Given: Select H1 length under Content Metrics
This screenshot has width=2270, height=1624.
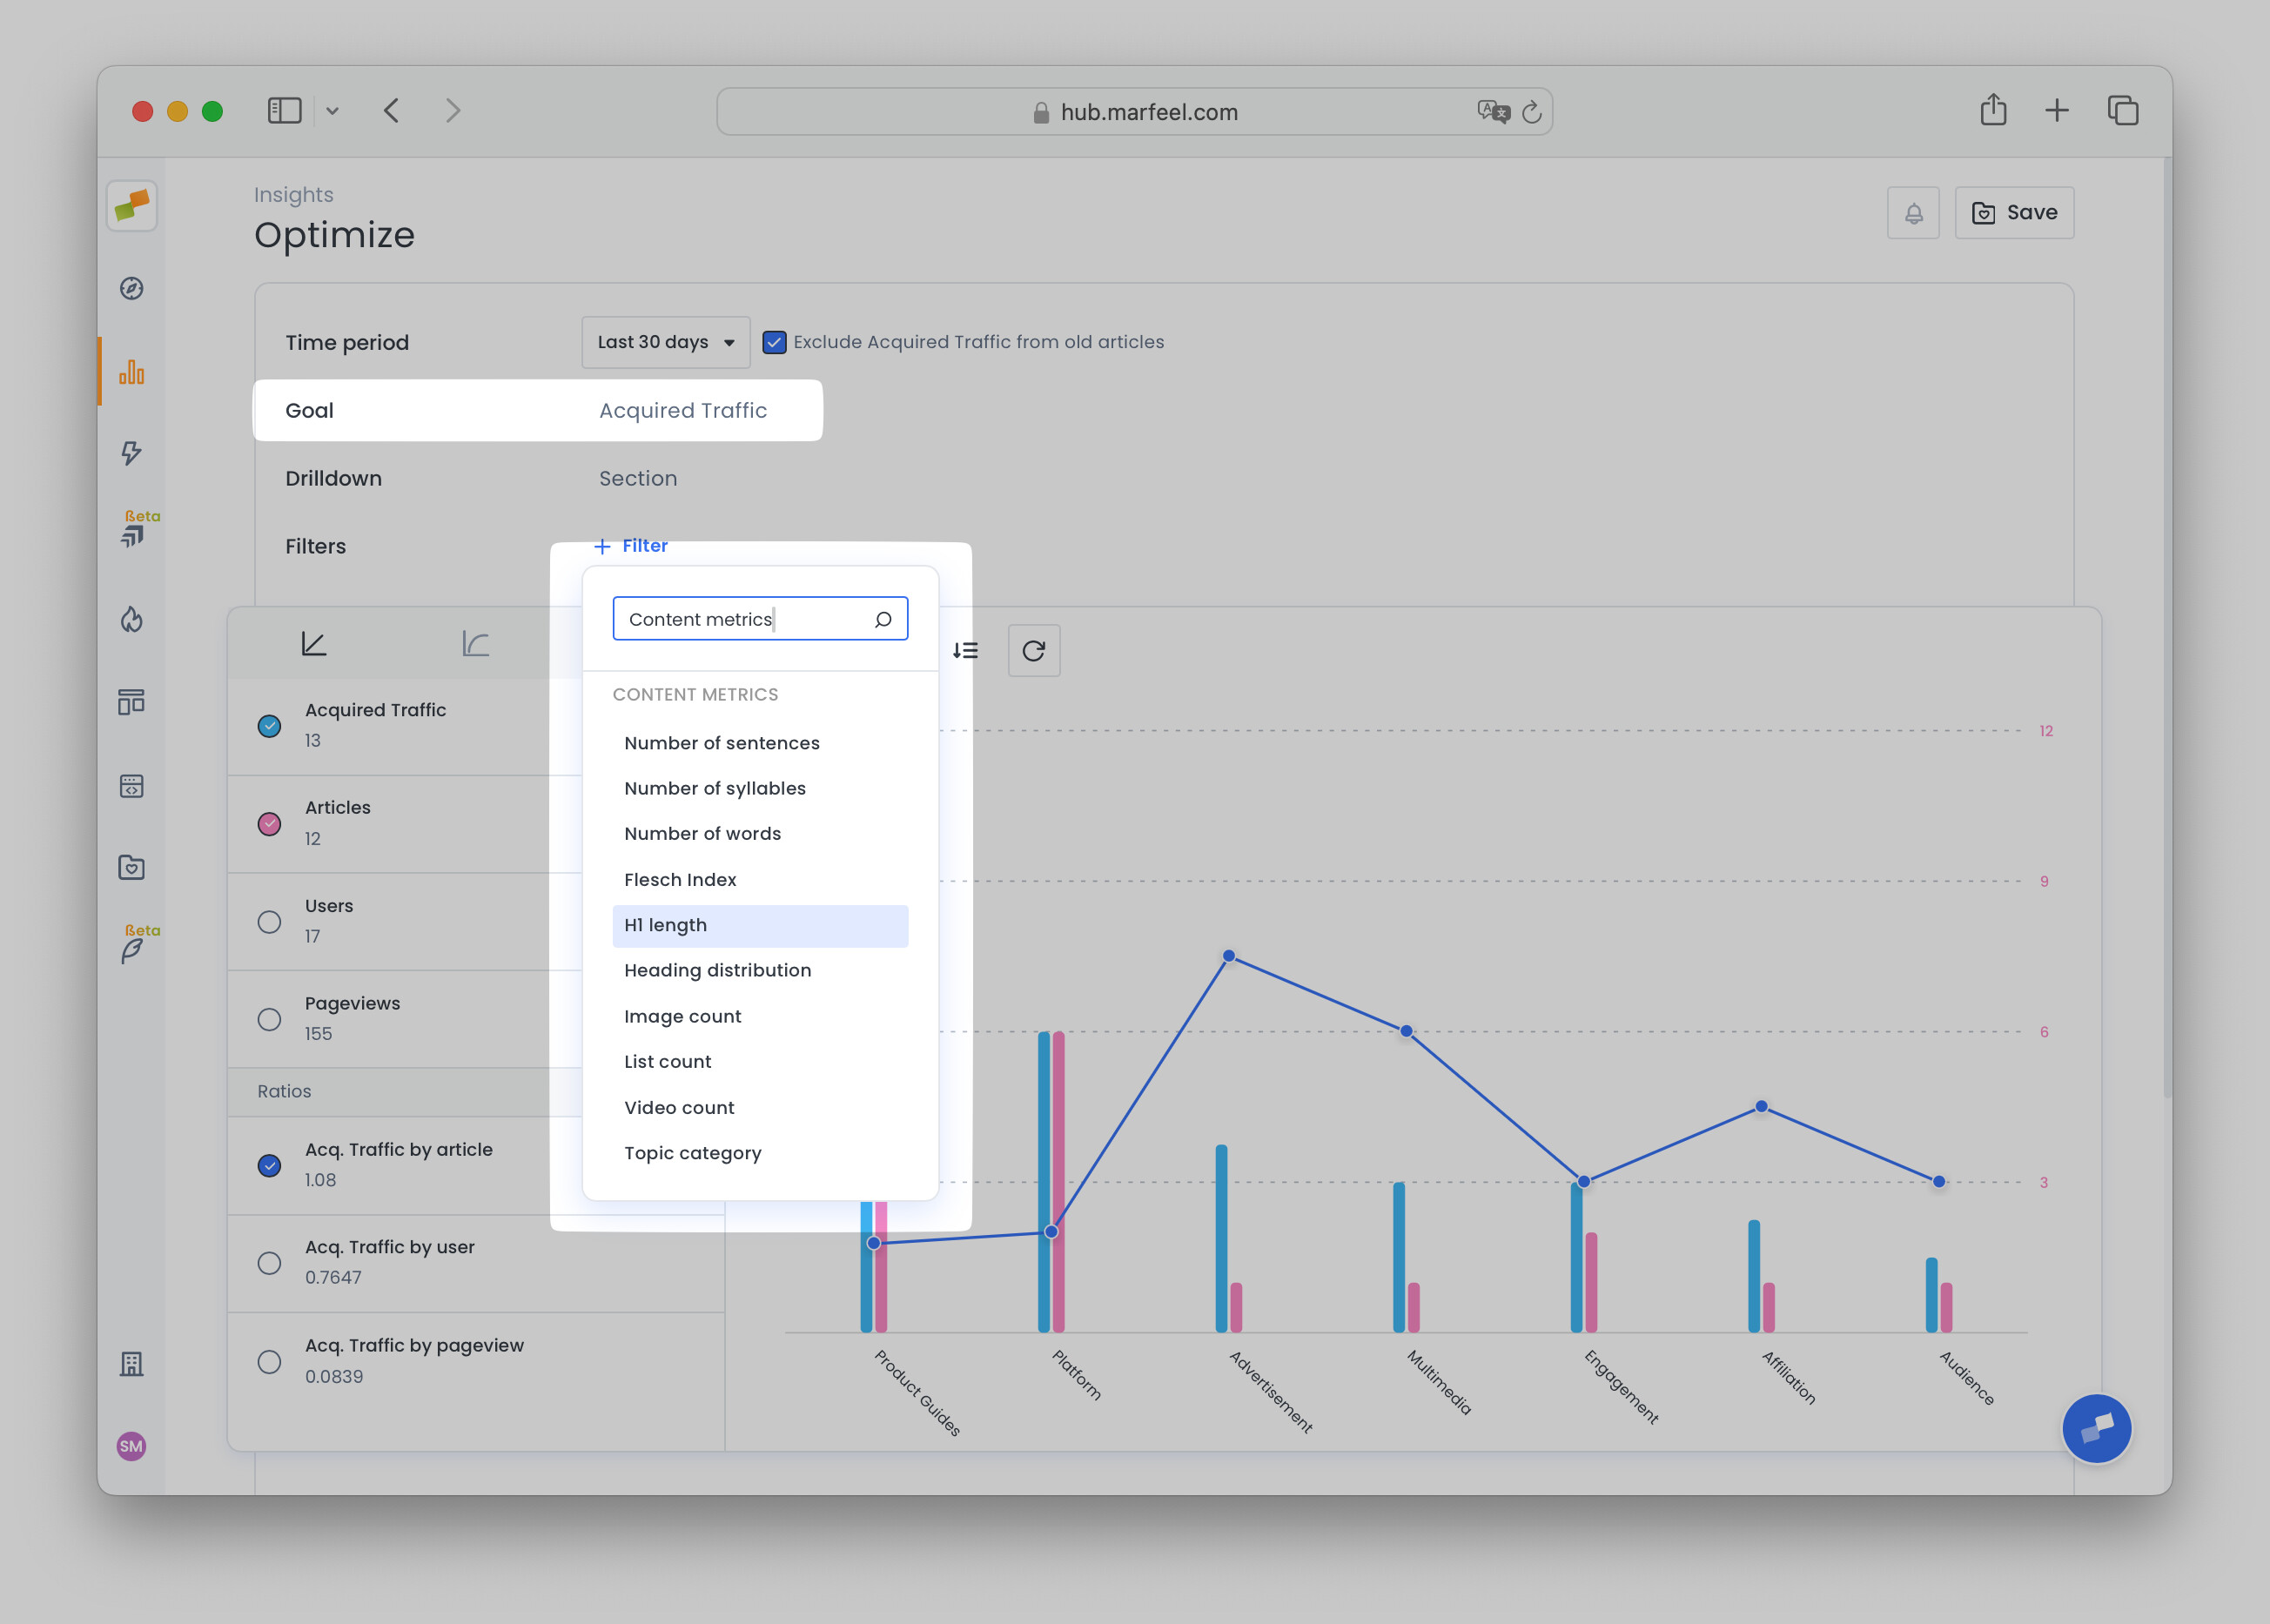Looking at the screenshot, I should [x=665, y=925].
